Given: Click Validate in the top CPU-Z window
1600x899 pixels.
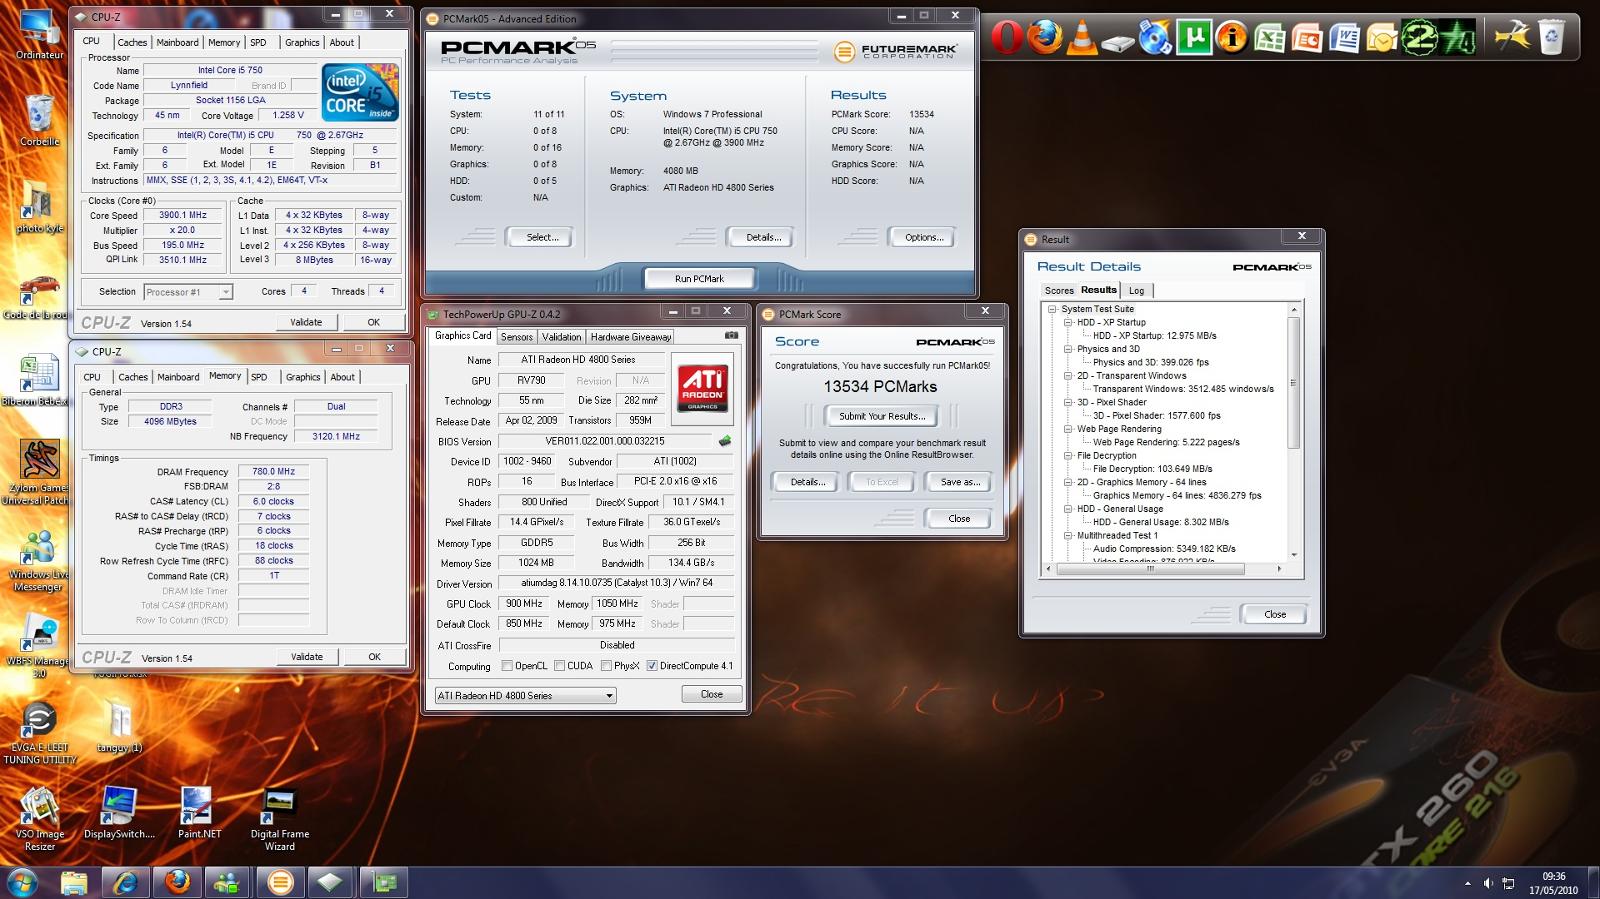Looking at the screenshot, I should pos(306,322).
